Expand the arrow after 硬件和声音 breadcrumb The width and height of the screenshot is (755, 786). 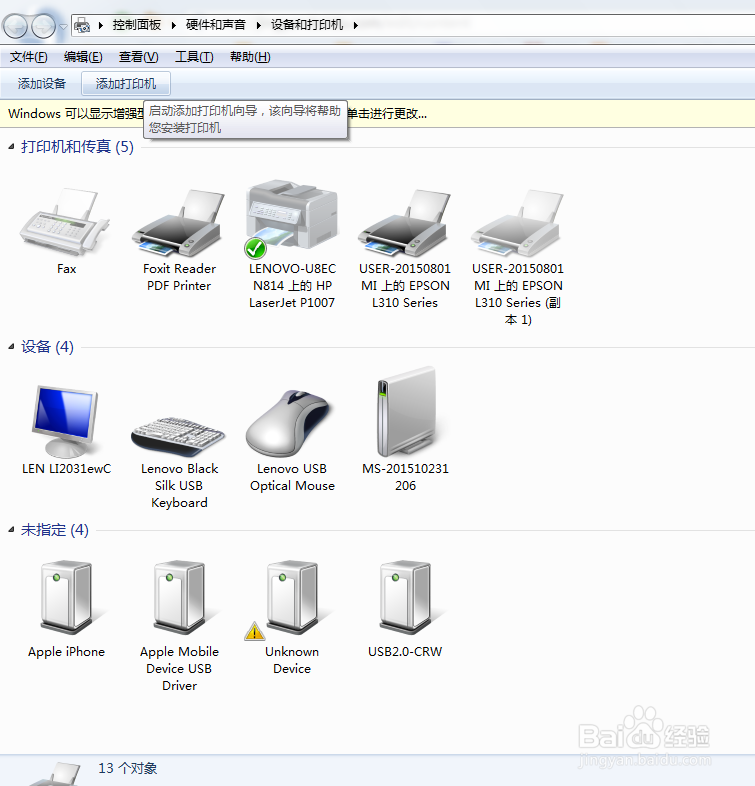click(259, 25)
